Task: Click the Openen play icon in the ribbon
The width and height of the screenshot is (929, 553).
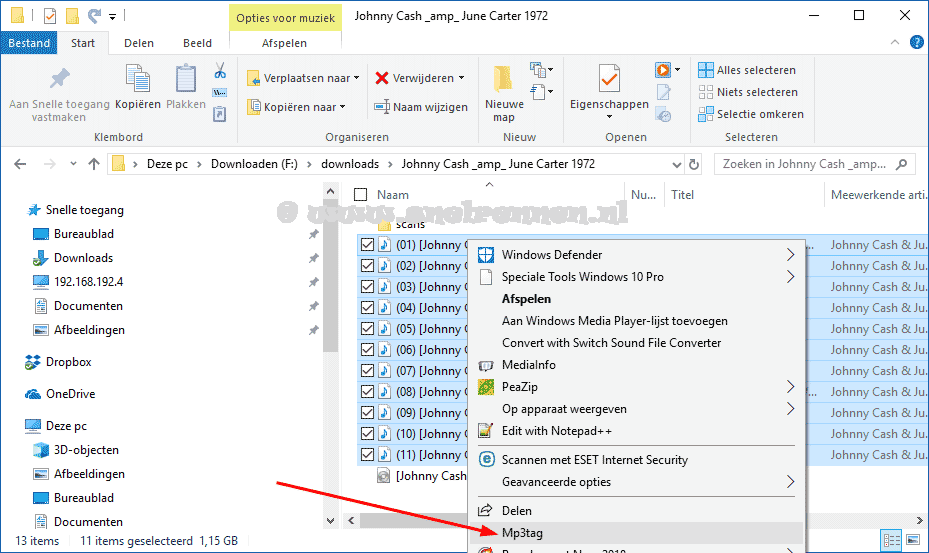Action: pyautogui.click(x=663, y=70)
